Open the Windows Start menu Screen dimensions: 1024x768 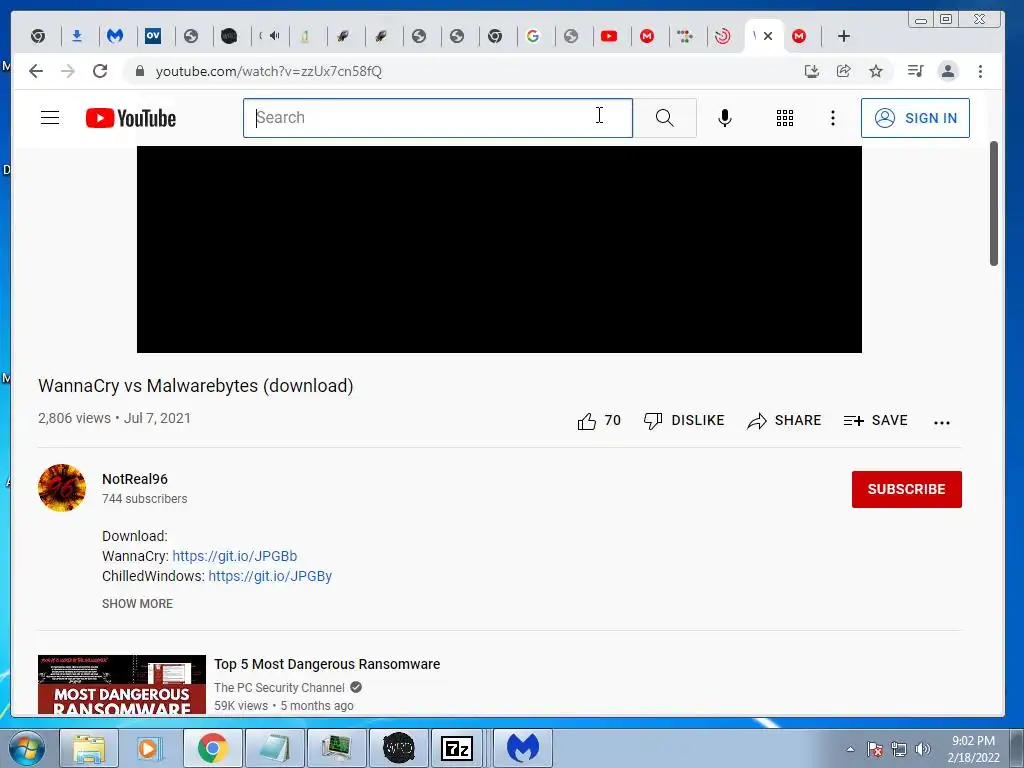[x=27, y=748]
